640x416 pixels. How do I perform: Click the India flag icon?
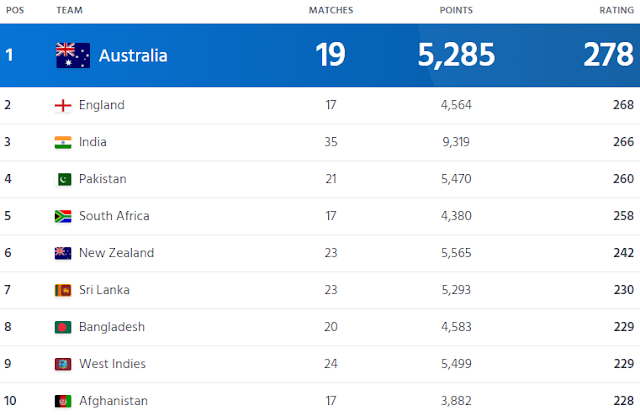click(x=63, y=142)
